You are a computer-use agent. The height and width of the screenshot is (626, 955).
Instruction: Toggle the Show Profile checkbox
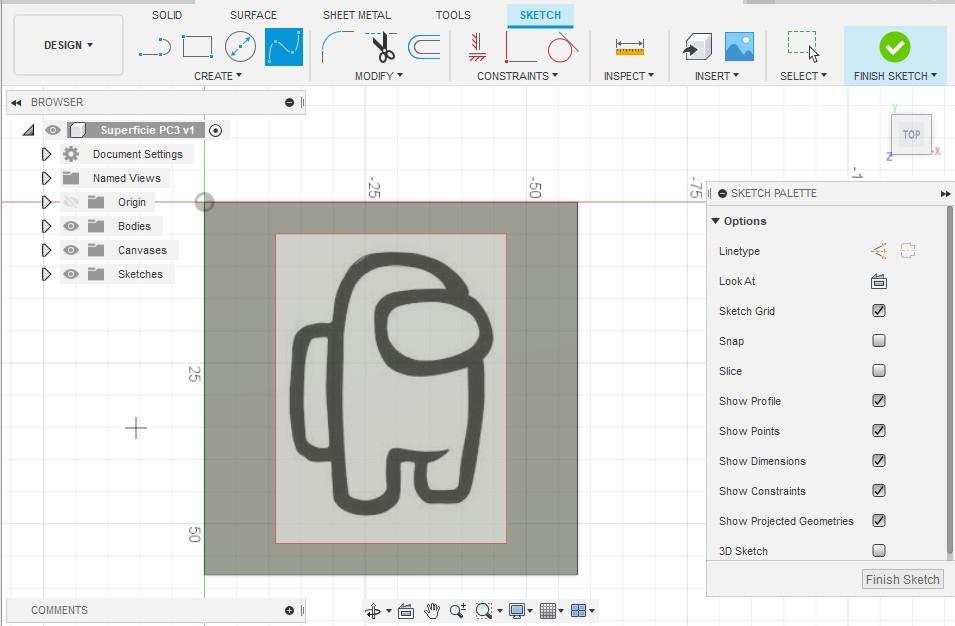(878, 401)
